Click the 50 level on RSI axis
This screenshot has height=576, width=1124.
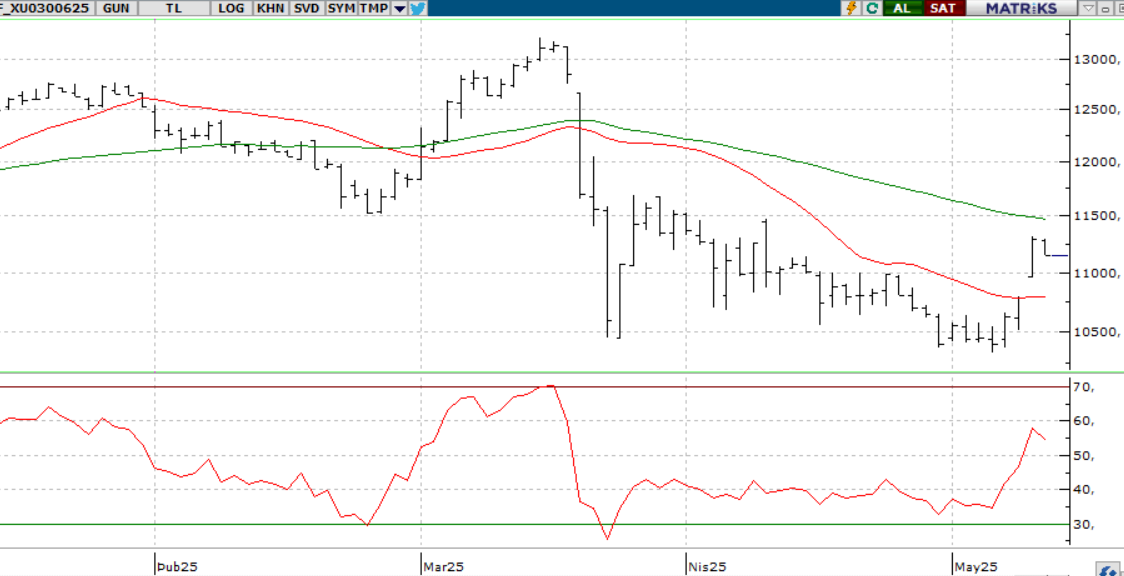1083,456
